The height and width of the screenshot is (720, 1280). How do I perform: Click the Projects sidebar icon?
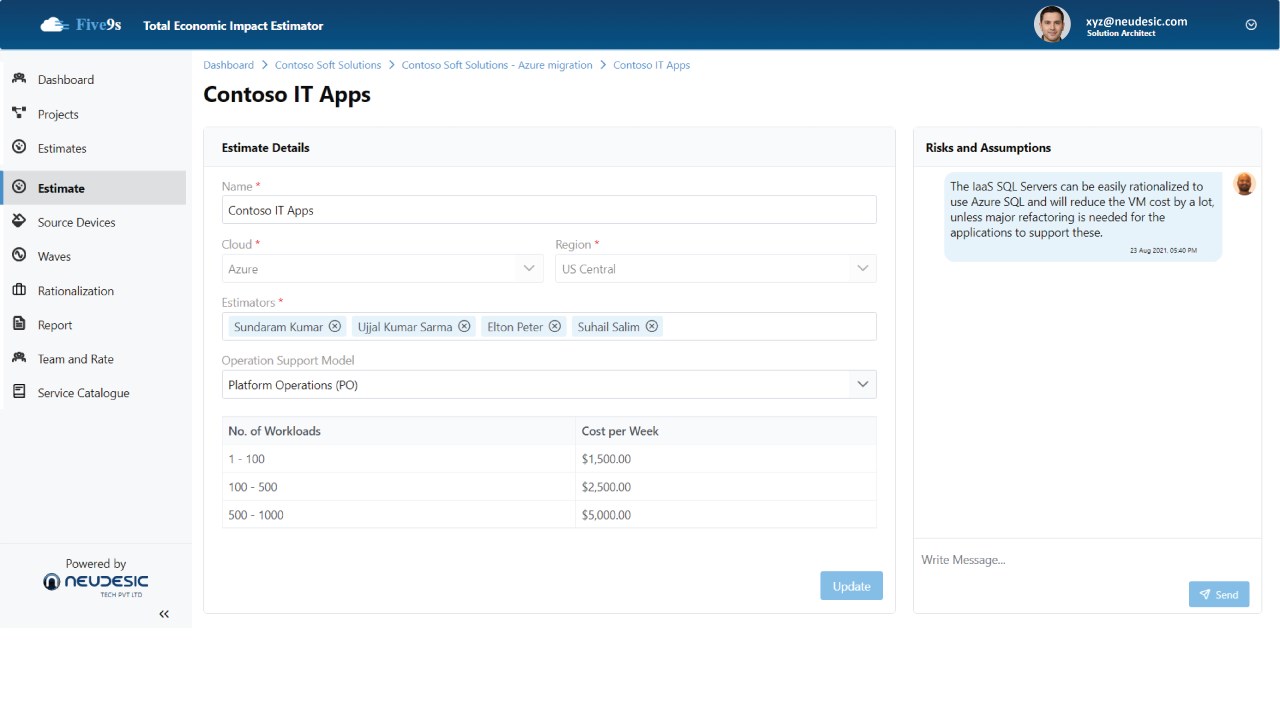[19, 113]
